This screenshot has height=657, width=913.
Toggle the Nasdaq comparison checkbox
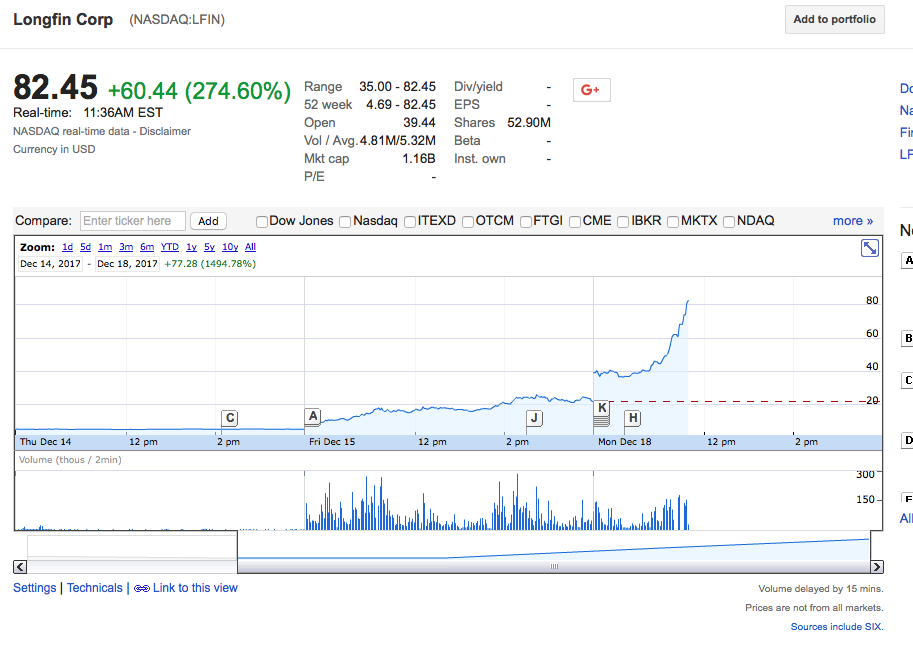click(x=345, y=222)
